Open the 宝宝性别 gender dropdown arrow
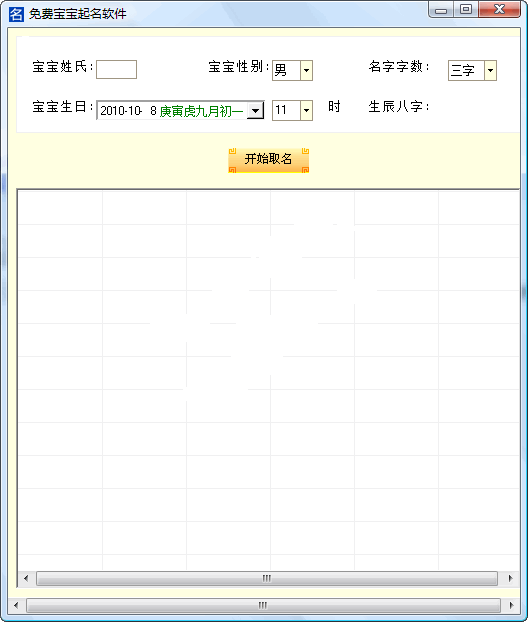The image size is (528, 622). click(x=306, y=71)
